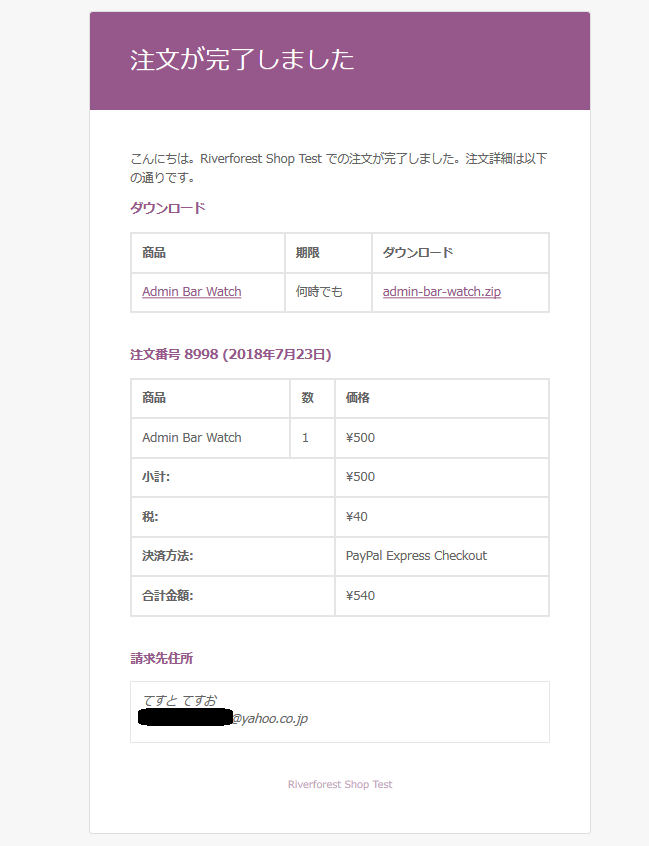Click the 注文番号 8998 order heading
The image size is (649, 846).
230,354
